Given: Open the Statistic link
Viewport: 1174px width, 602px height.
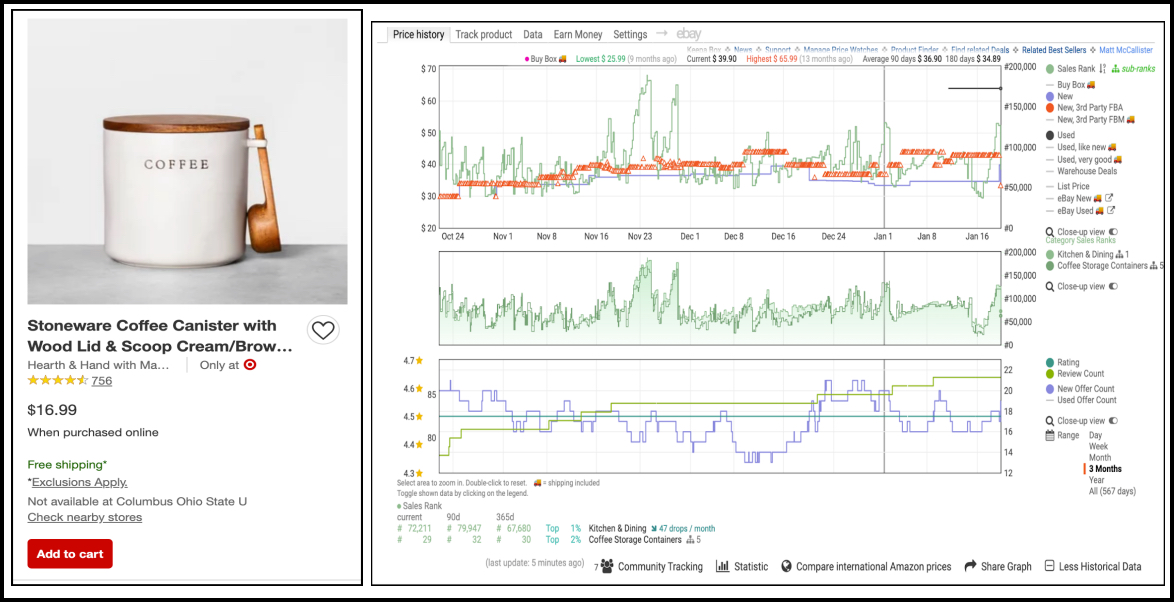Looking at the screenshot, I should [x=751, y=567].
